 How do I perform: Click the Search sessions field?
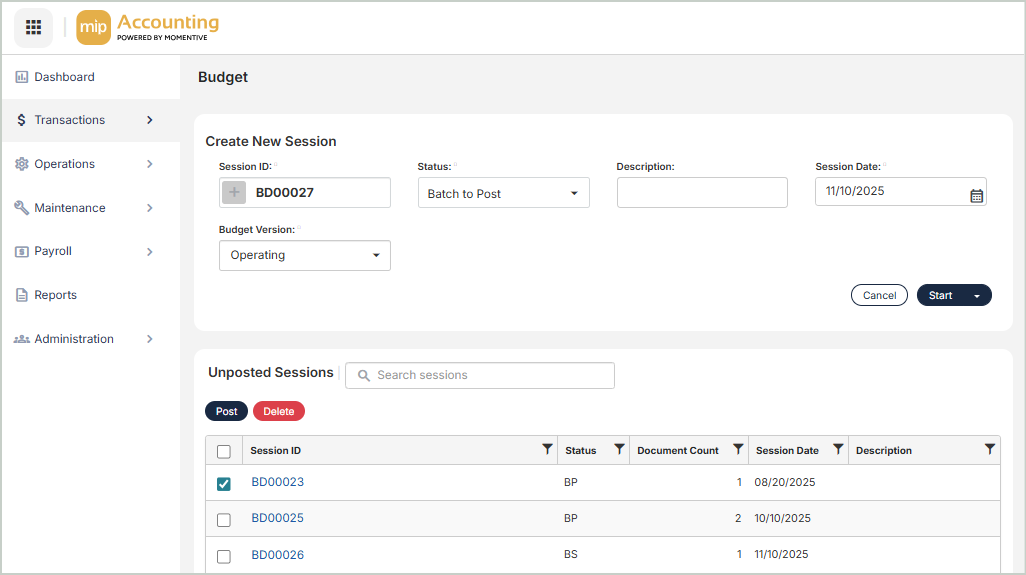pyautogui.click(x=480, y=375)
